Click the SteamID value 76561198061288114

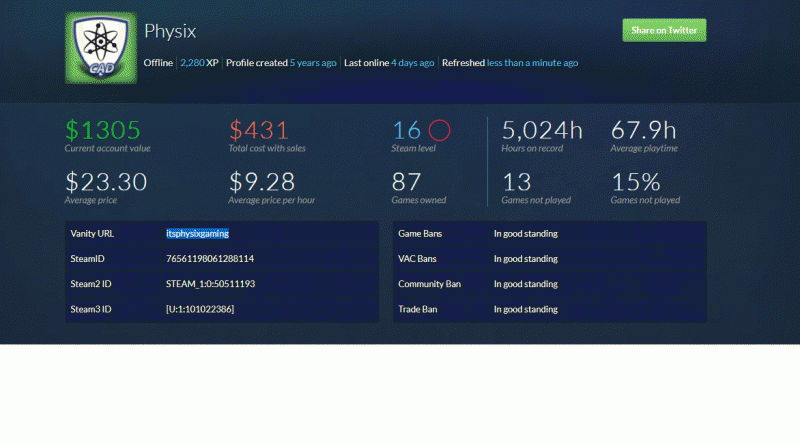pos(210,259)
